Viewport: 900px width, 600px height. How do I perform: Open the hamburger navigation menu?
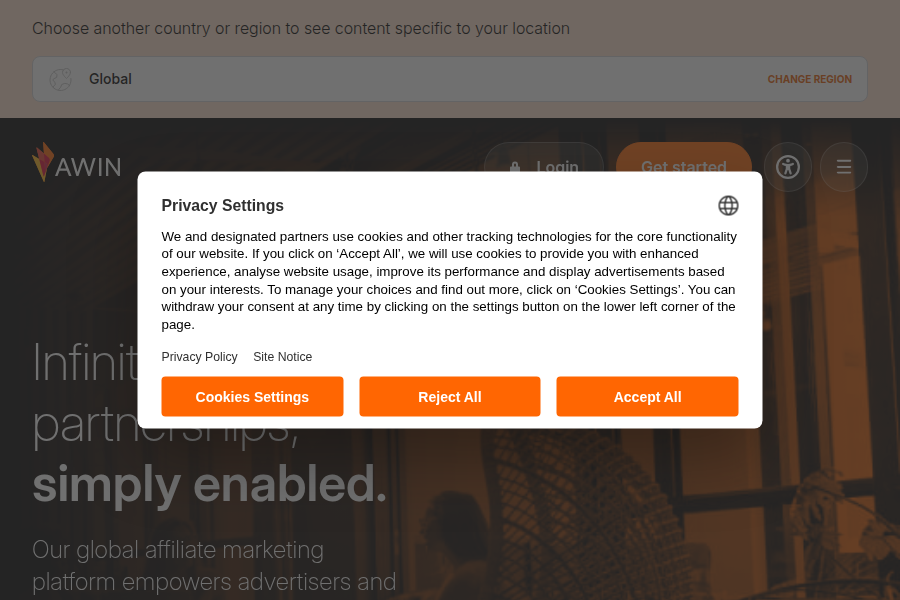[844, 167]
